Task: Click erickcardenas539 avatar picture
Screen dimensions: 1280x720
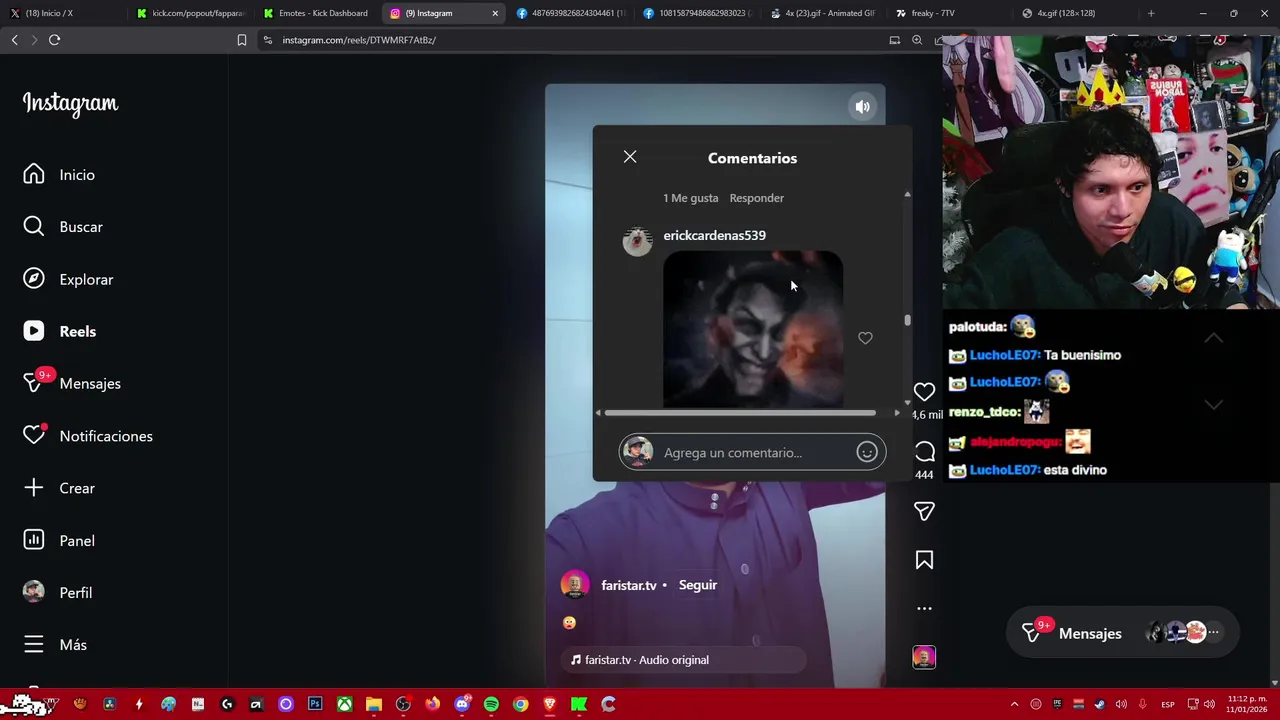Action: click(x=637, y=241)
